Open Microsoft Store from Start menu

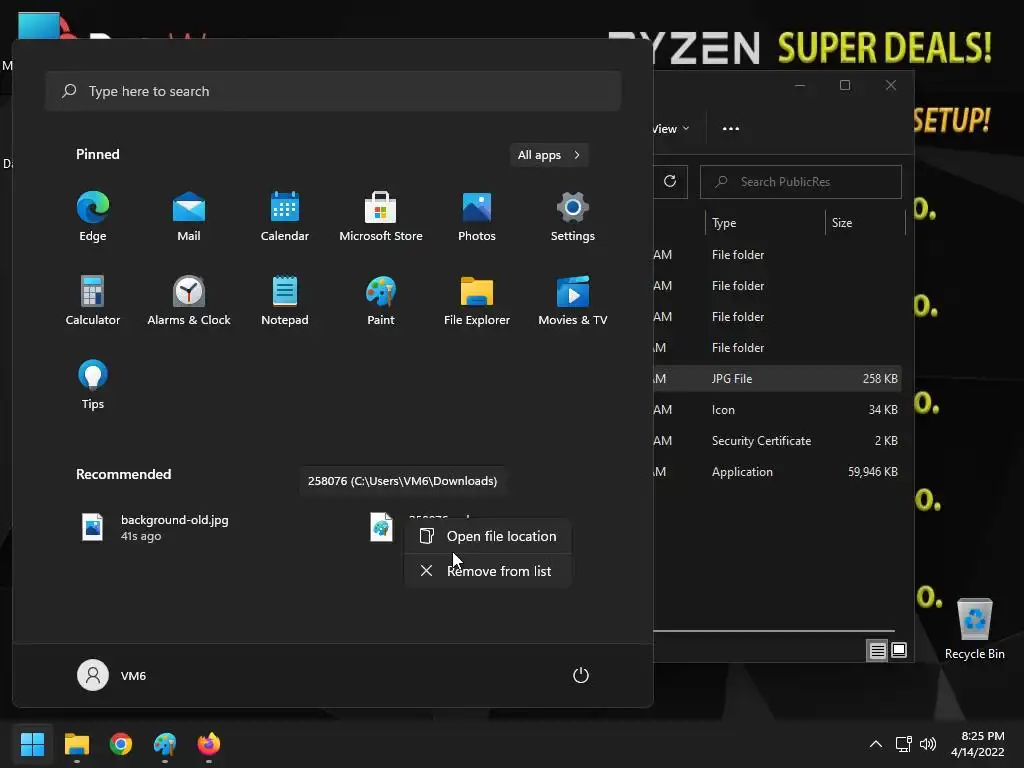pos(381,217)
